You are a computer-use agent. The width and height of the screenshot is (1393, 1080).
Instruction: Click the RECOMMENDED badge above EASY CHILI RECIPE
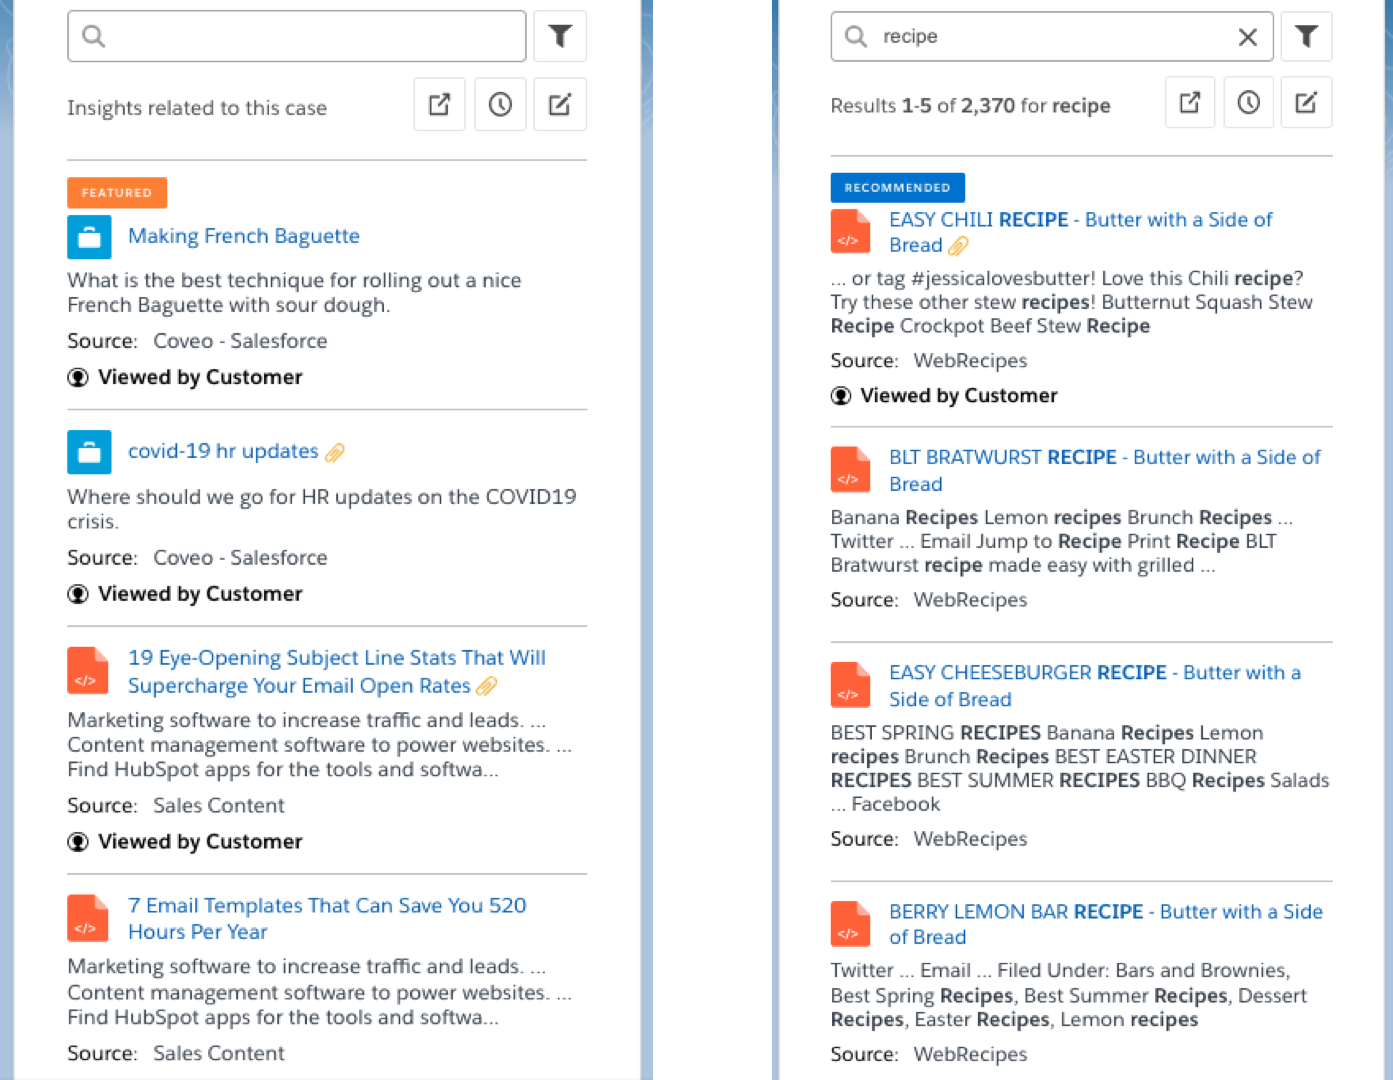point(897,187)
